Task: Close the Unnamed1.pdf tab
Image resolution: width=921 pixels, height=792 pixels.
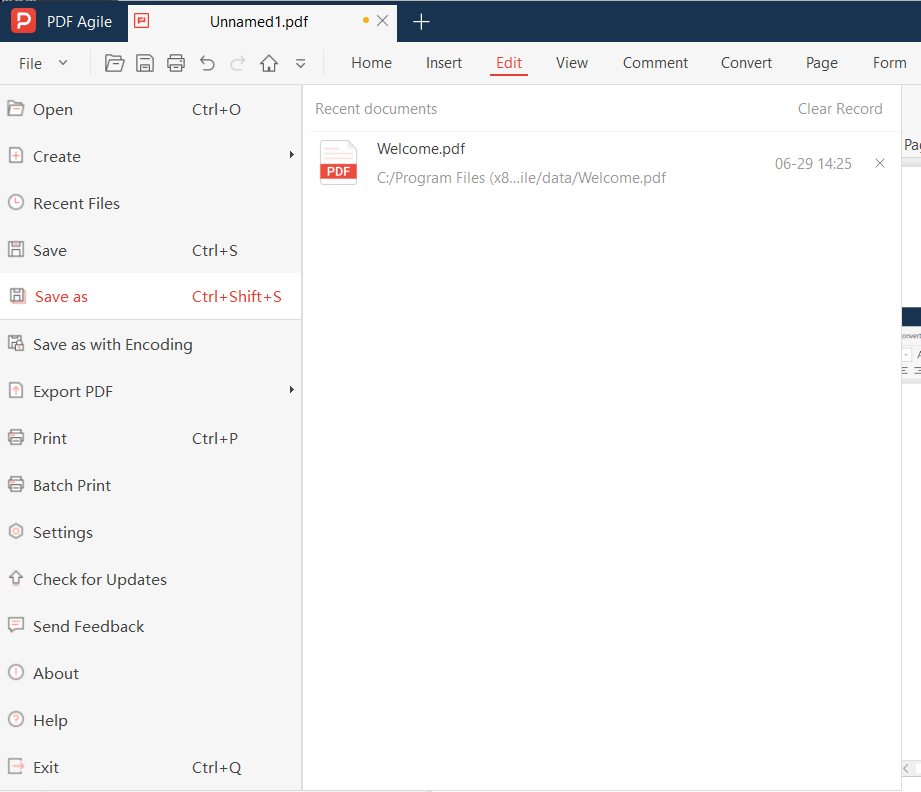Action: tap(382, 21)
